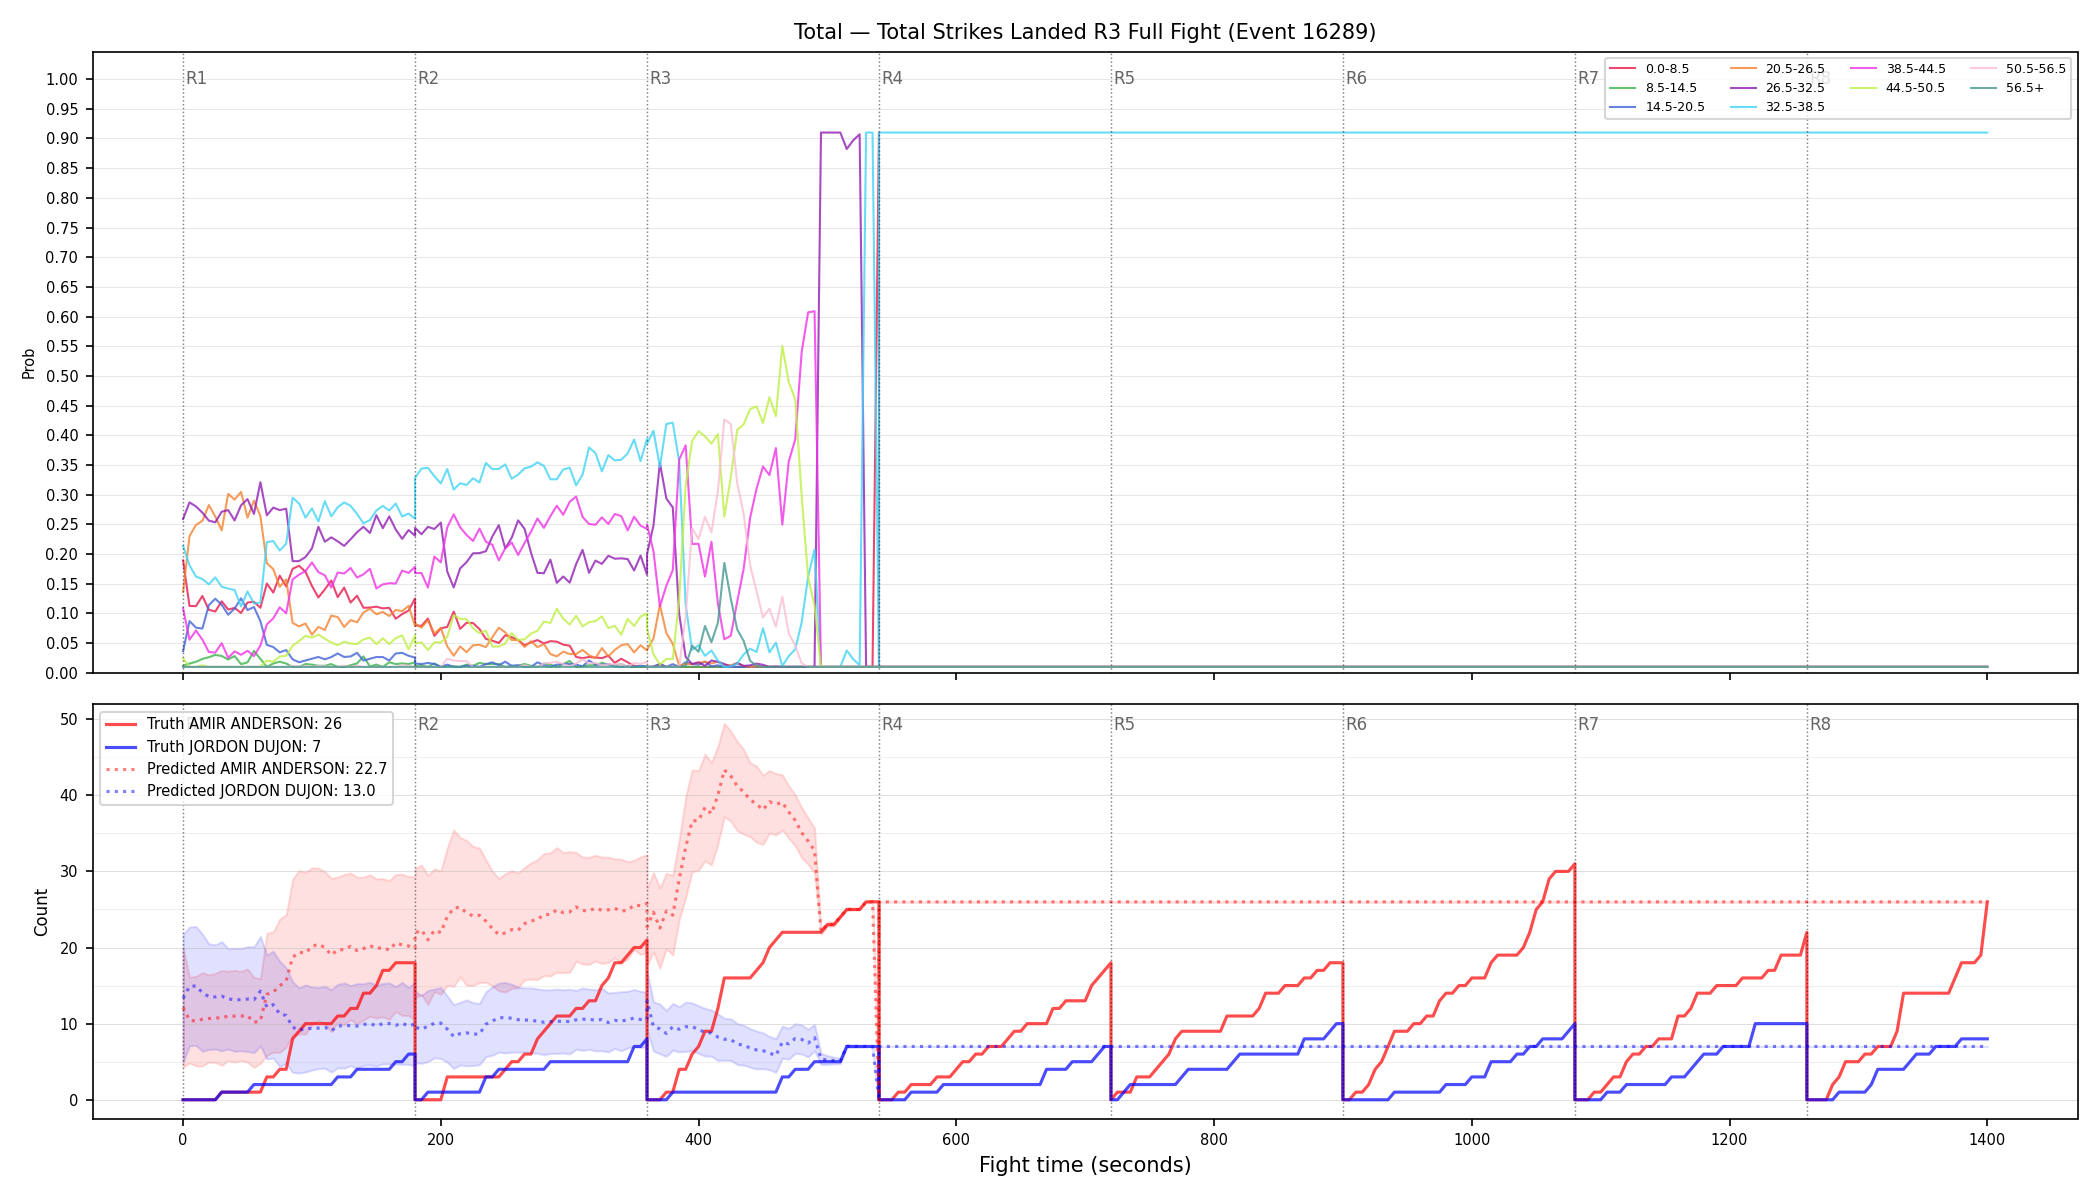Click the '32.5-38.5' legend label

coord(1795,107)
